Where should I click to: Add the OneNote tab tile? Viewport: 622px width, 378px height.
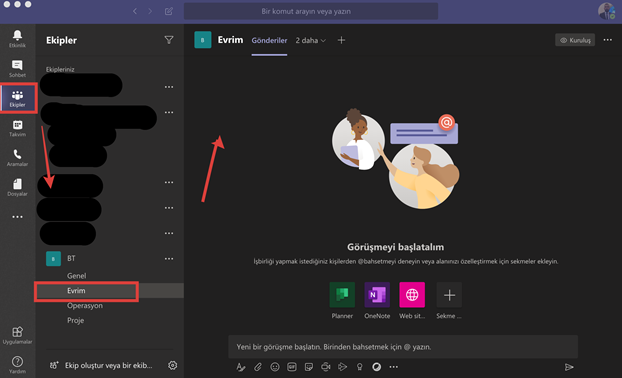(x=377, y=295)
